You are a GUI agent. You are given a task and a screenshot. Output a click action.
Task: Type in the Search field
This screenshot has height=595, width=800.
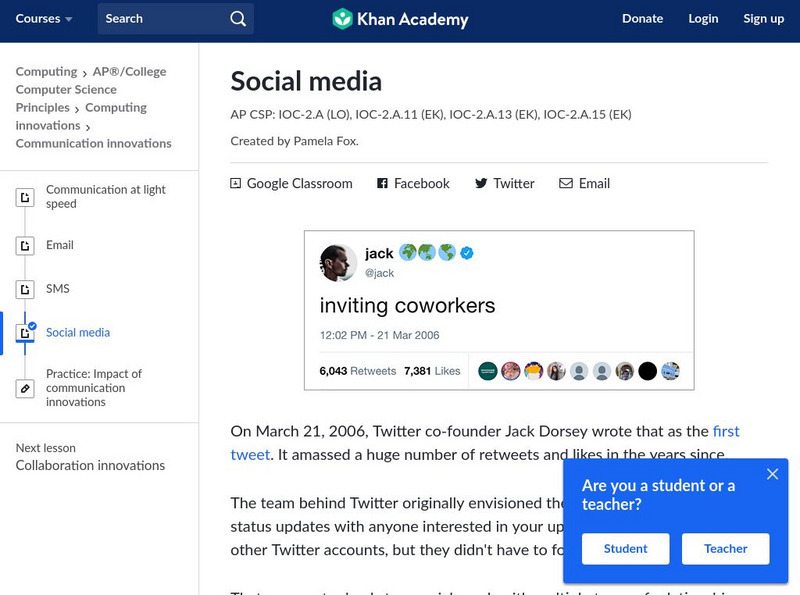(160, 19)
